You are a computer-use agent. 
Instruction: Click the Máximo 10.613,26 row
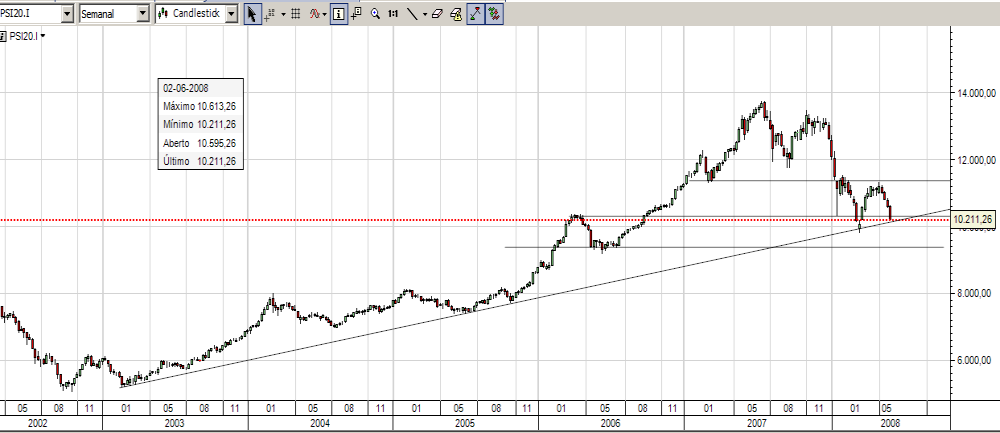click(200, 106)
